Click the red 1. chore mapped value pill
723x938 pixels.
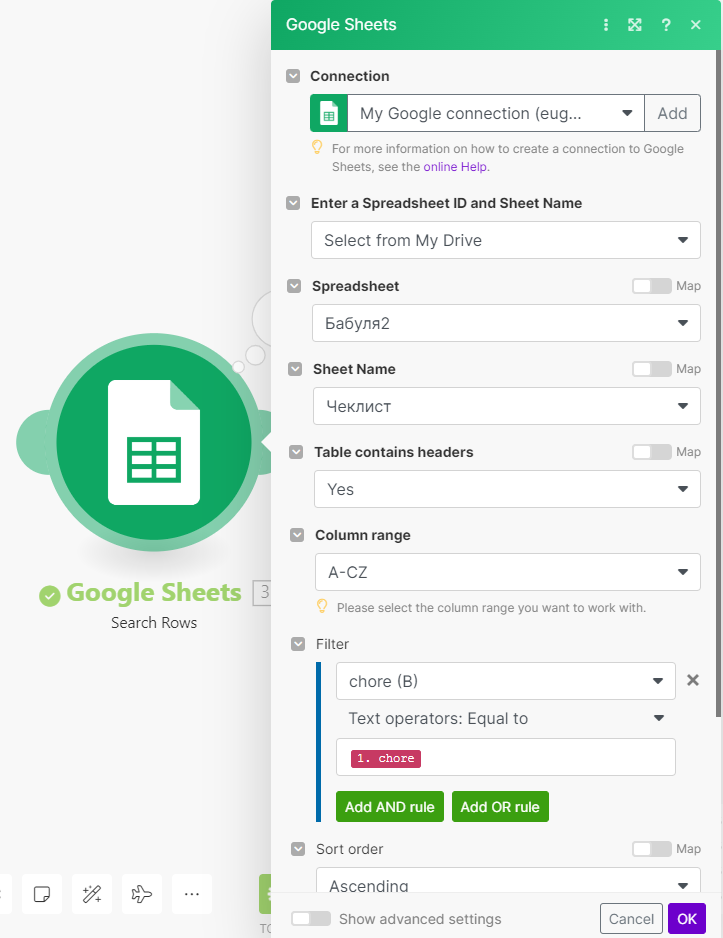pos(386,759)
